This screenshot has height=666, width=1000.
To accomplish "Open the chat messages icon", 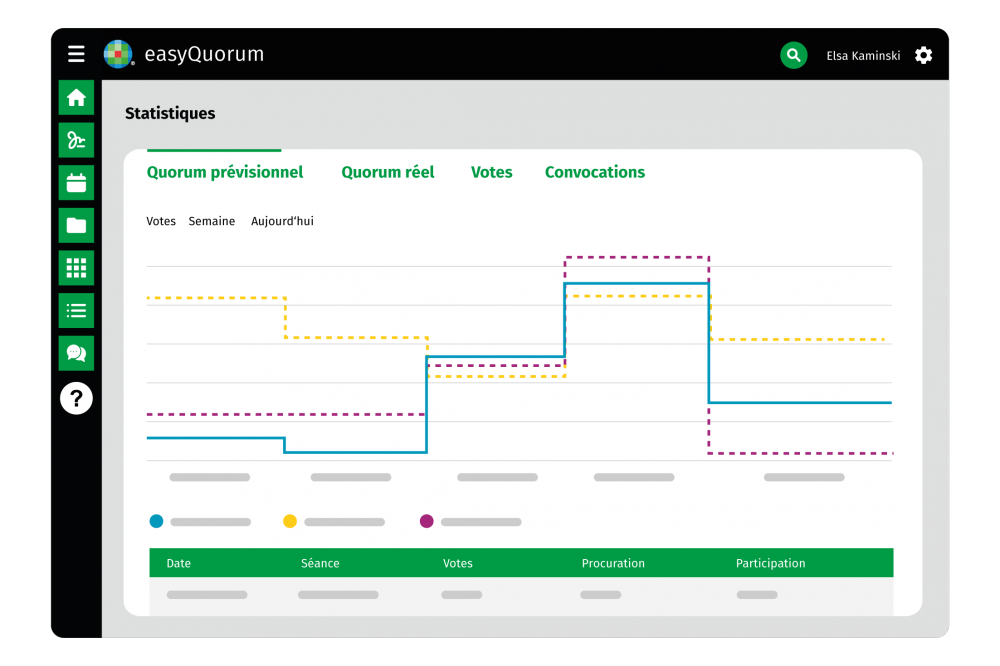I will pos(76,353).
